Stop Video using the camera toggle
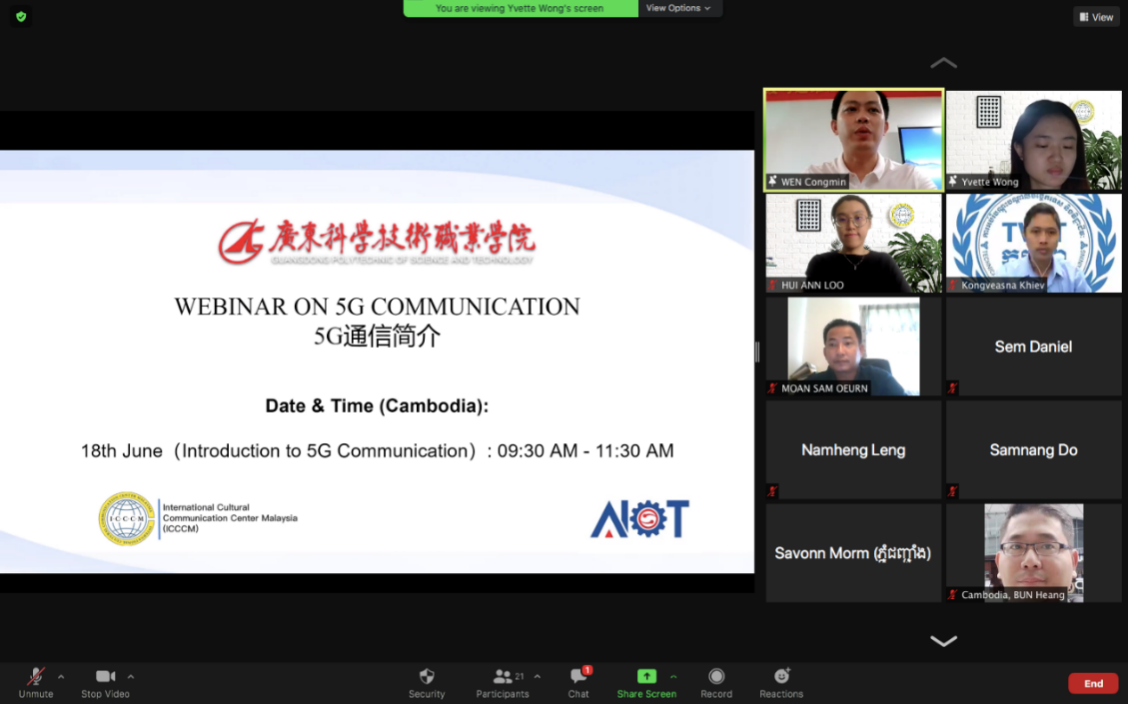Image resolution: width=1128 pixels, height=704 pixels. [105, 677]
